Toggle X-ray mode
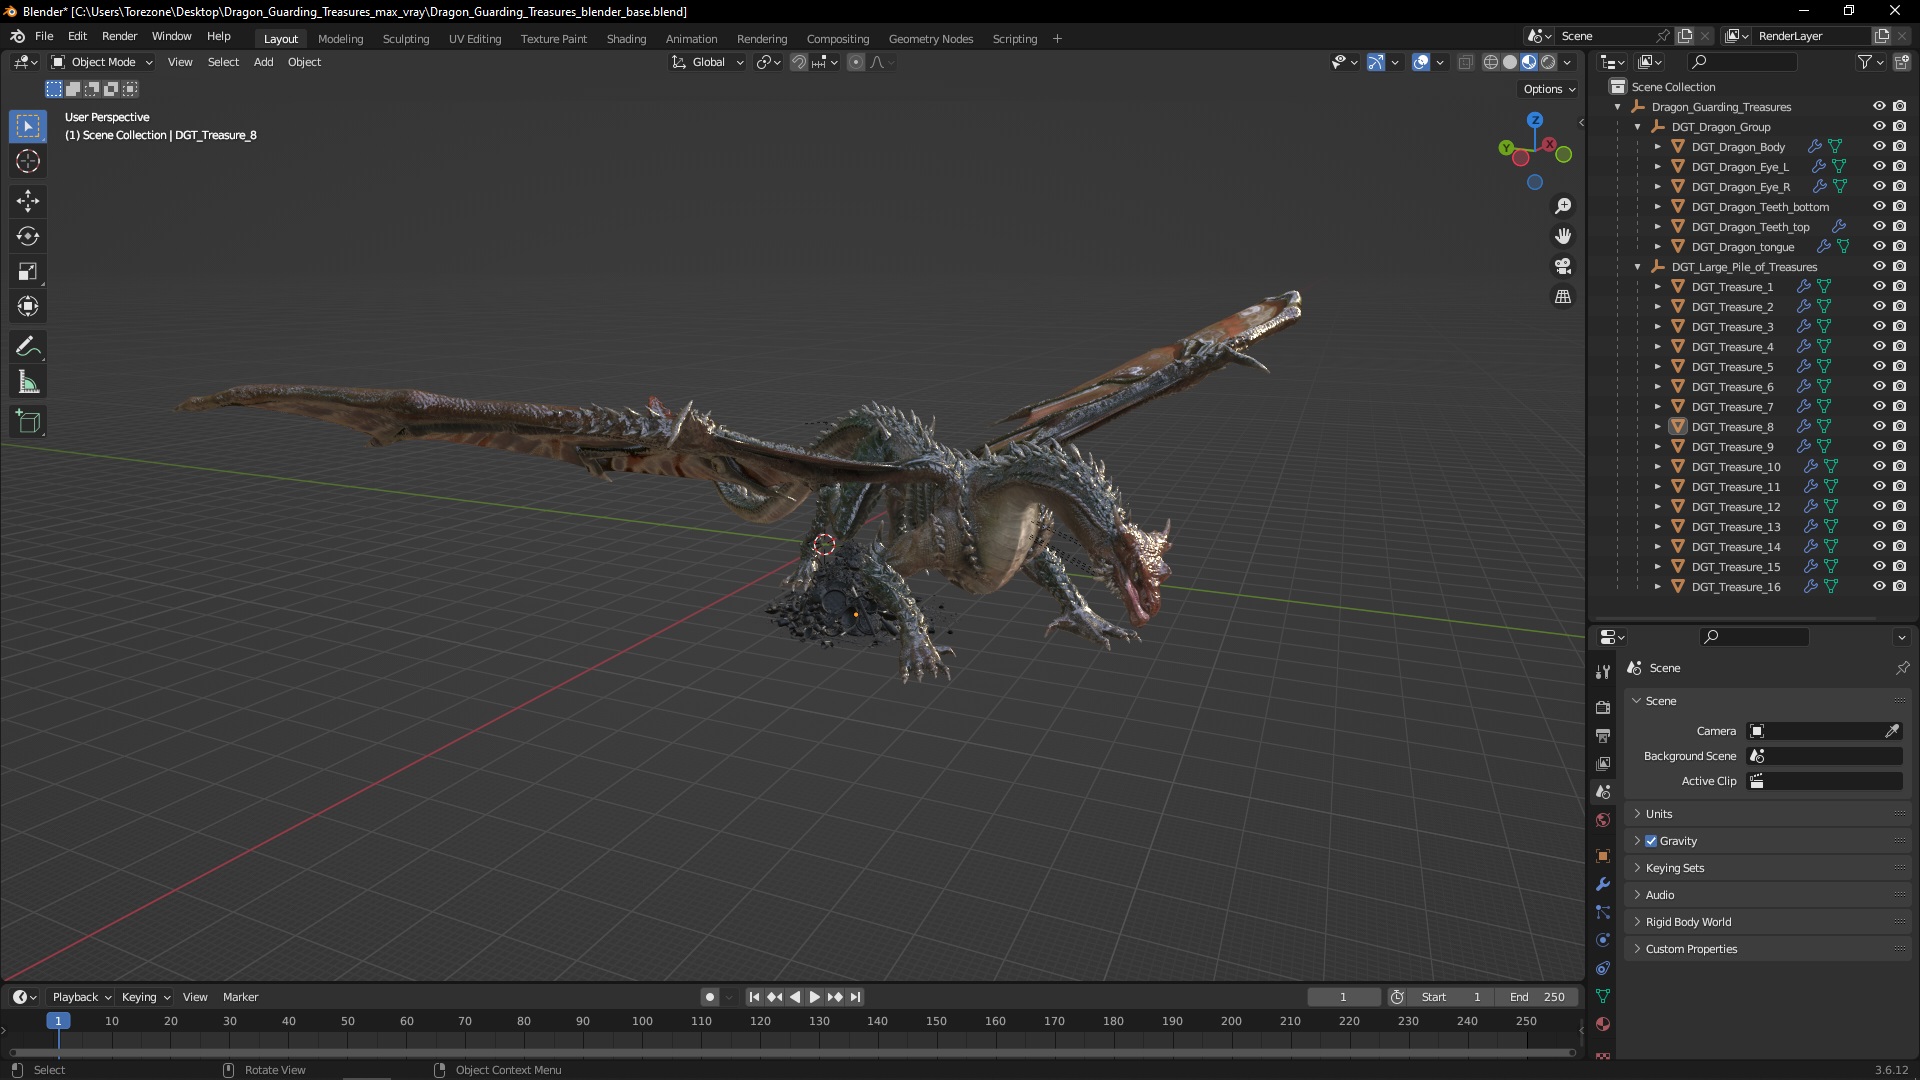Screen dimensions: 1920x1080 [x=1466, y=62]
